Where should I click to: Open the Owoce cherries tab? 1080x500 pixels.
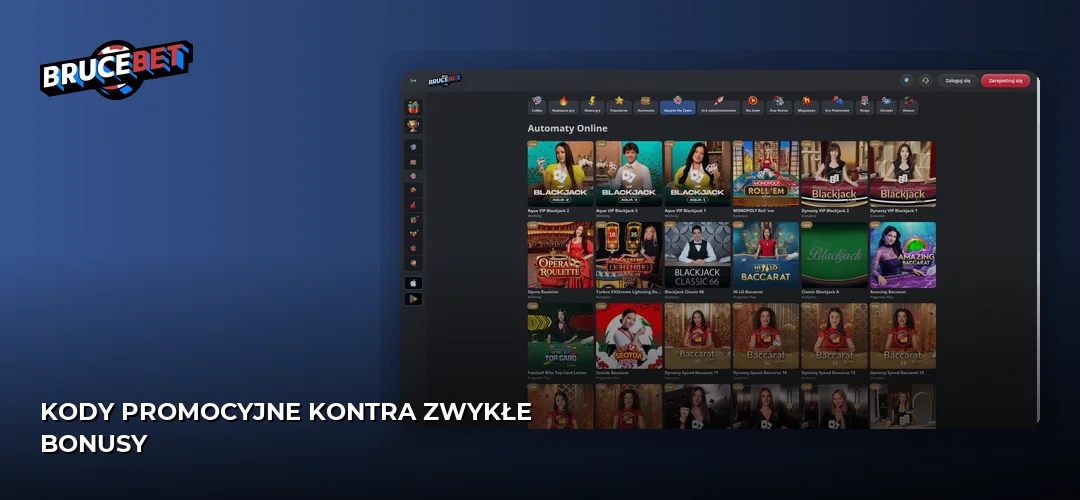[x=908, y=105]
